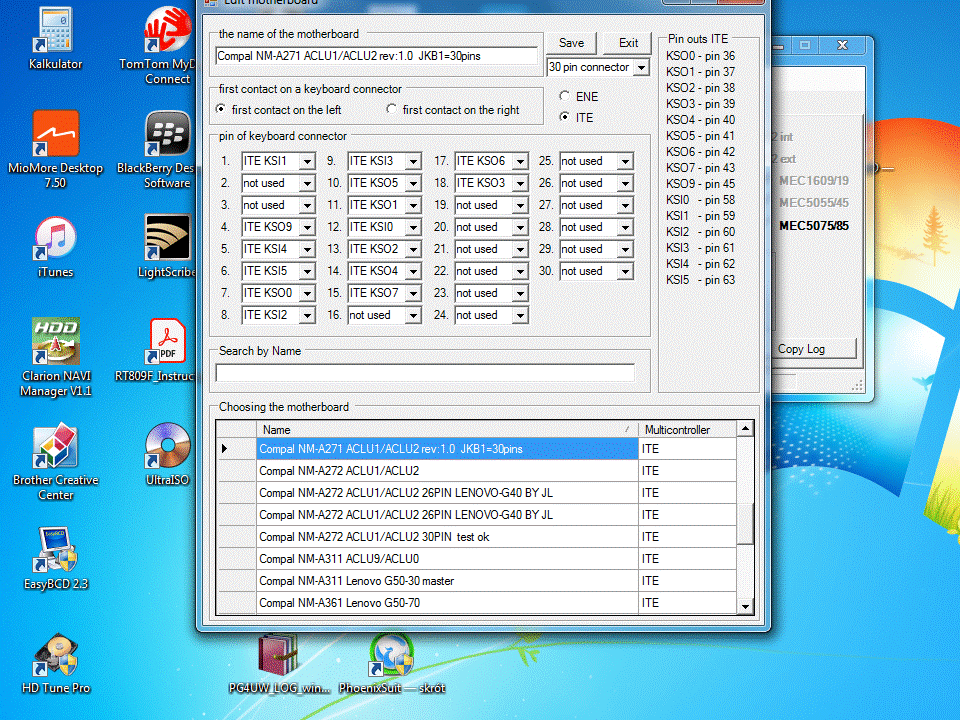
Task: Open Brother Creative Center shortcut
Action: pyautogui.click(x=55, y=461)
